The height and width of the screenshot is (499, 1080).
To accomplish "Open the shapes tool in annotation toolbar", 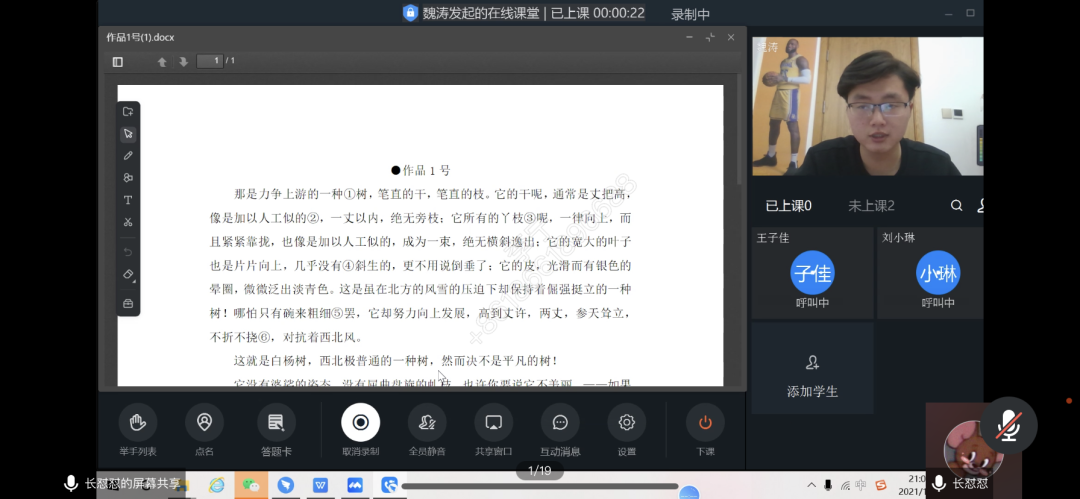I will [128, 178].
